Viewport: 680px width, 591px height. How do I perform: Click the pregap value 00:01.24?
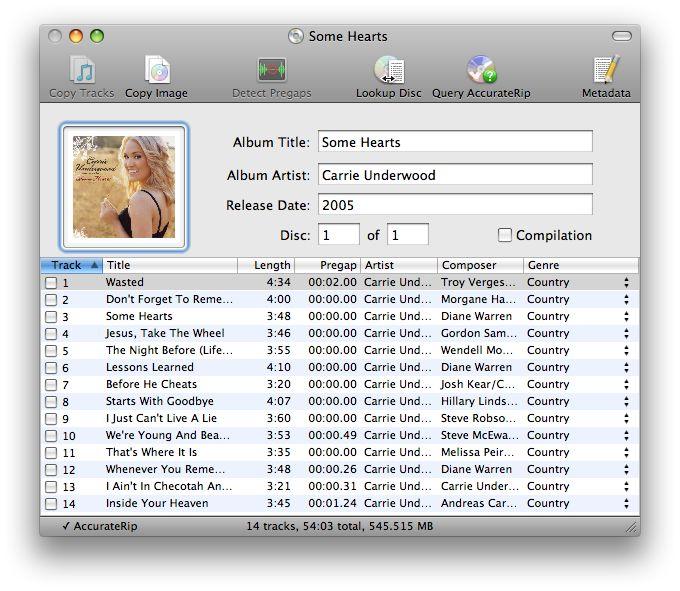(333, 503)
